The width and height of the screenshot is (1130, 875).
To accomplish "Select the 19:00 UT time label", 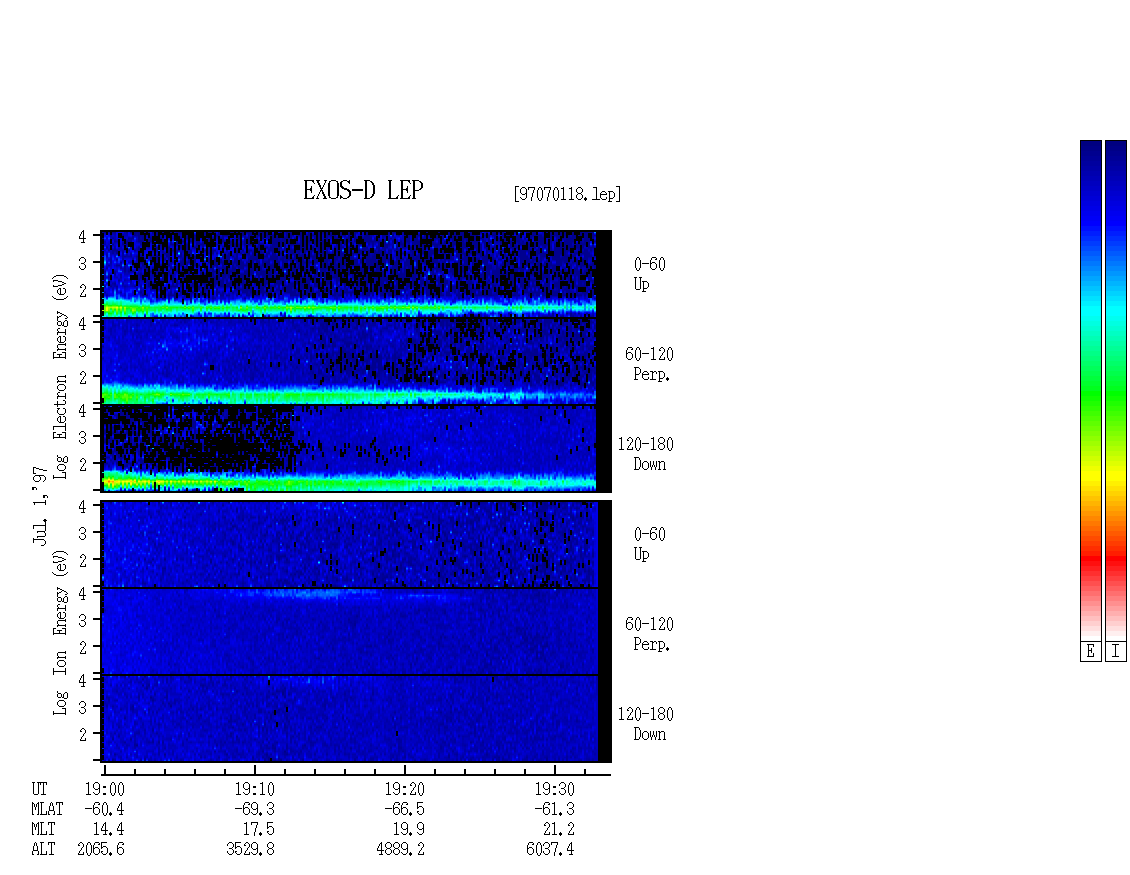I will click(104, 789).
